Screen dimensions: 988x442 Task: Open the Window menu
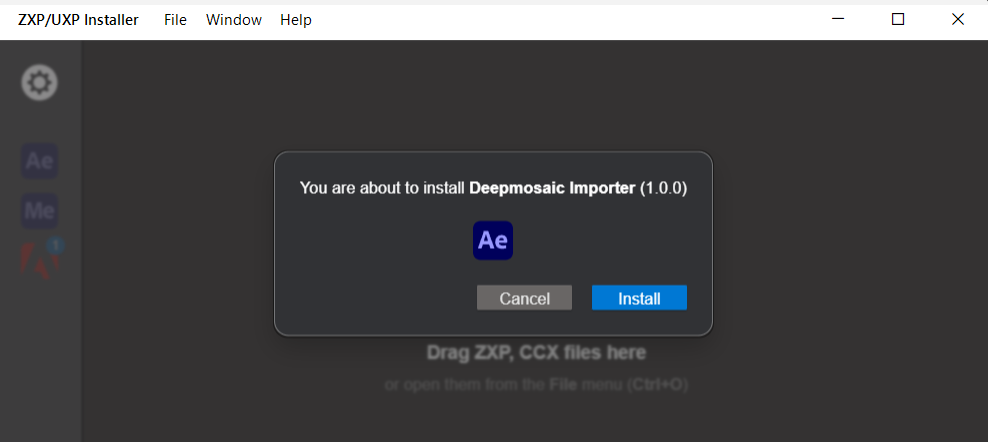click(x=234, y=20)
